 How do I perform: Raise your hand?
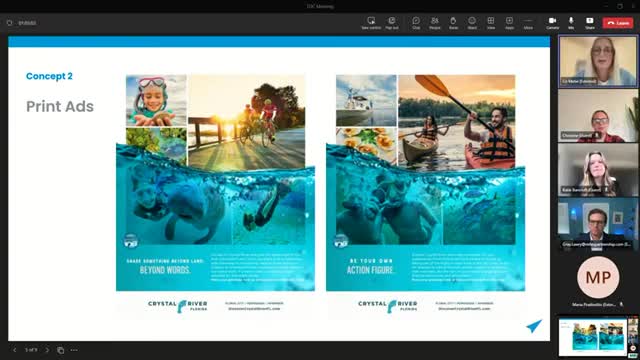[453, 23]
